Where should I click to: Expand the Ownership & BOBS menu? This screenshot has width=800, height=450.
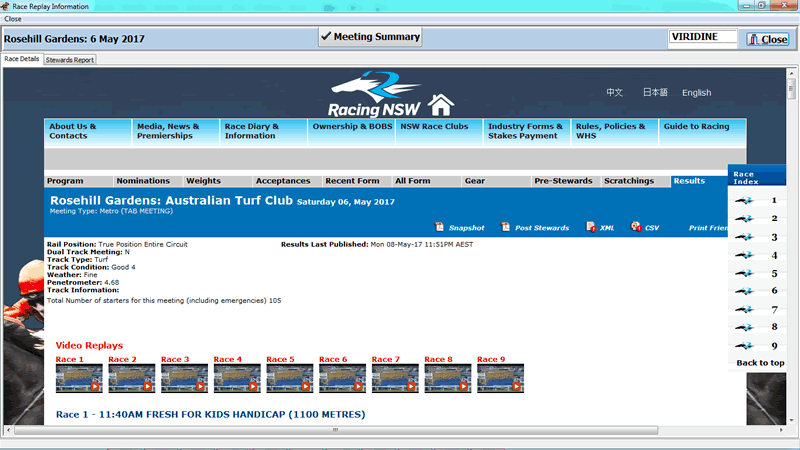(x=350, y=127)
